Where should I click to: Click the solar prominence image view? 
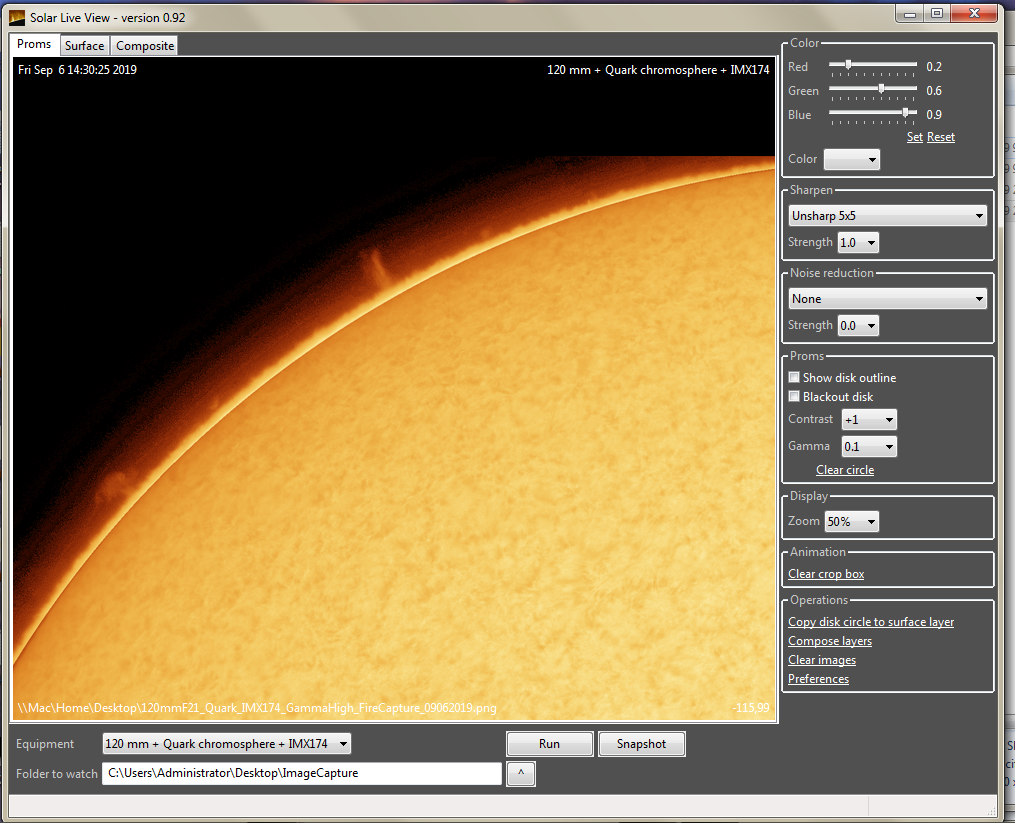point(394,389)
